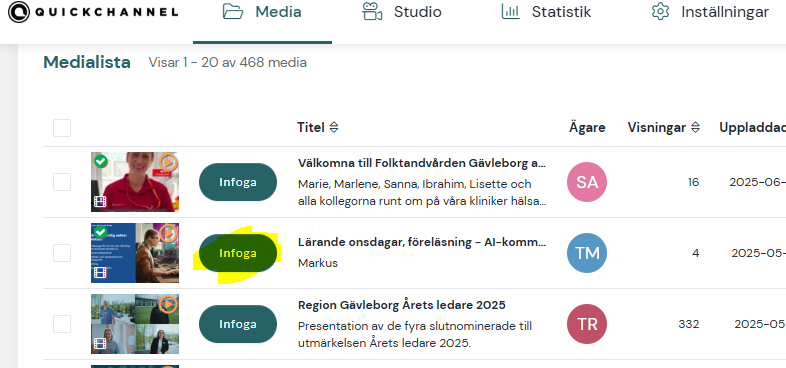Click the TR owner avatar
This screenshot has height=368, width=786.
586,324
